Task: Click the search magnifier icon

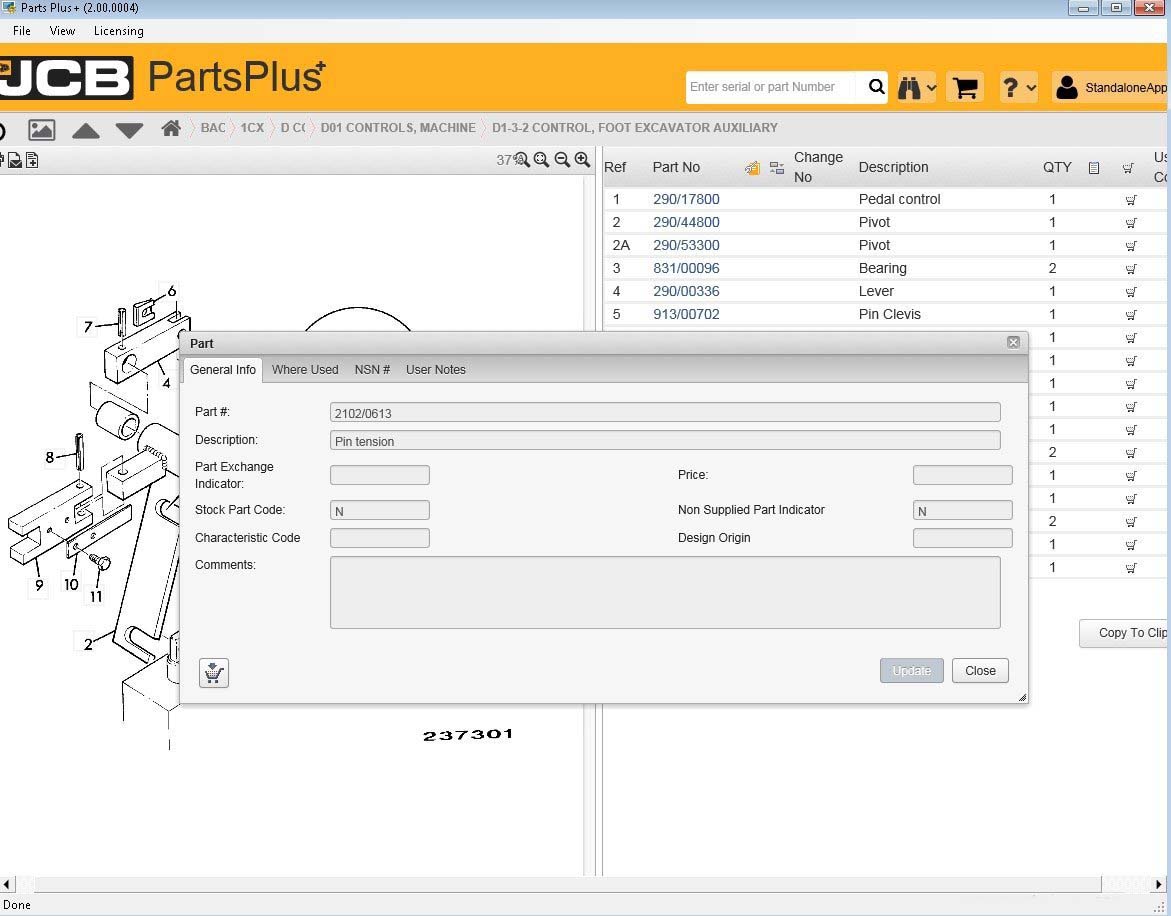Action: (x=876, y=87)
